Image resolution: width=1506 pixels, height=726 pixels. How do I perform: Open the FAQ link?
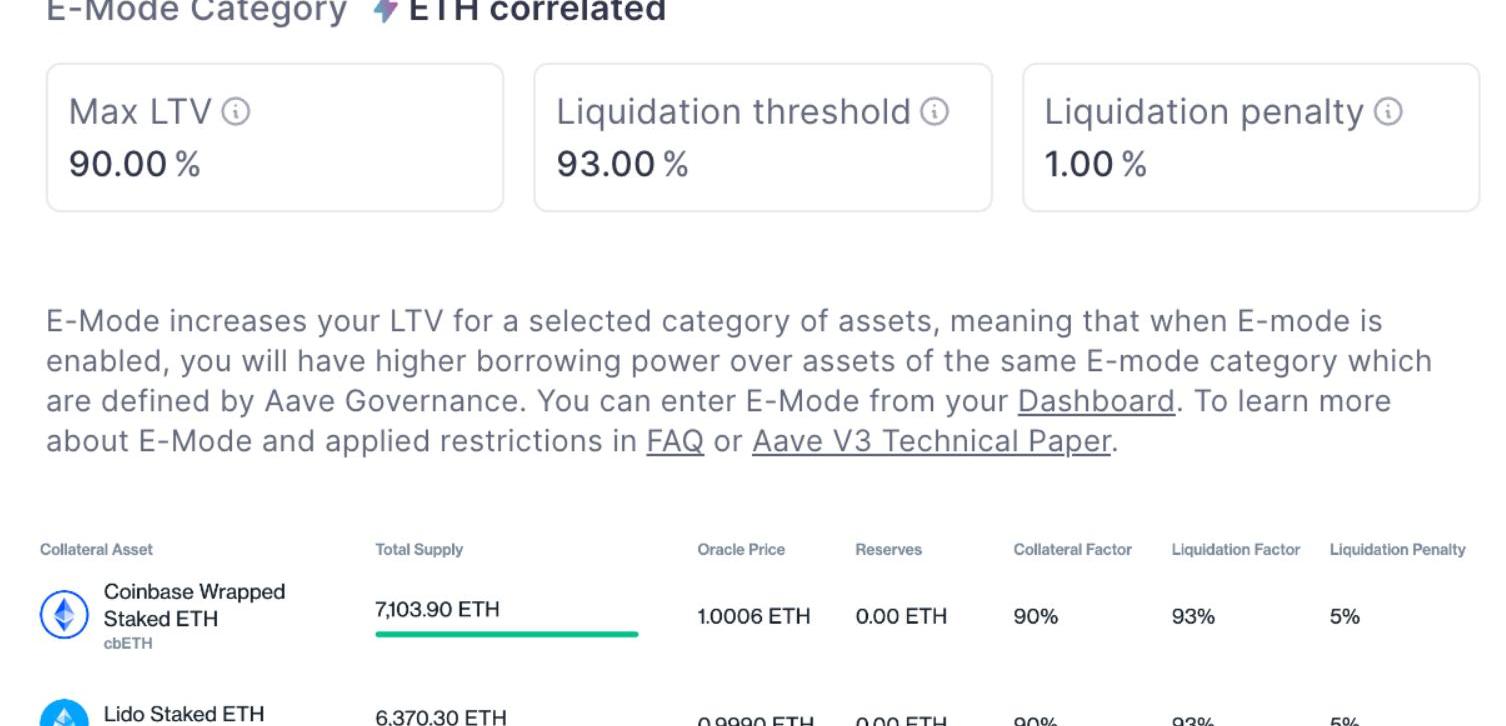pos(675,441)
